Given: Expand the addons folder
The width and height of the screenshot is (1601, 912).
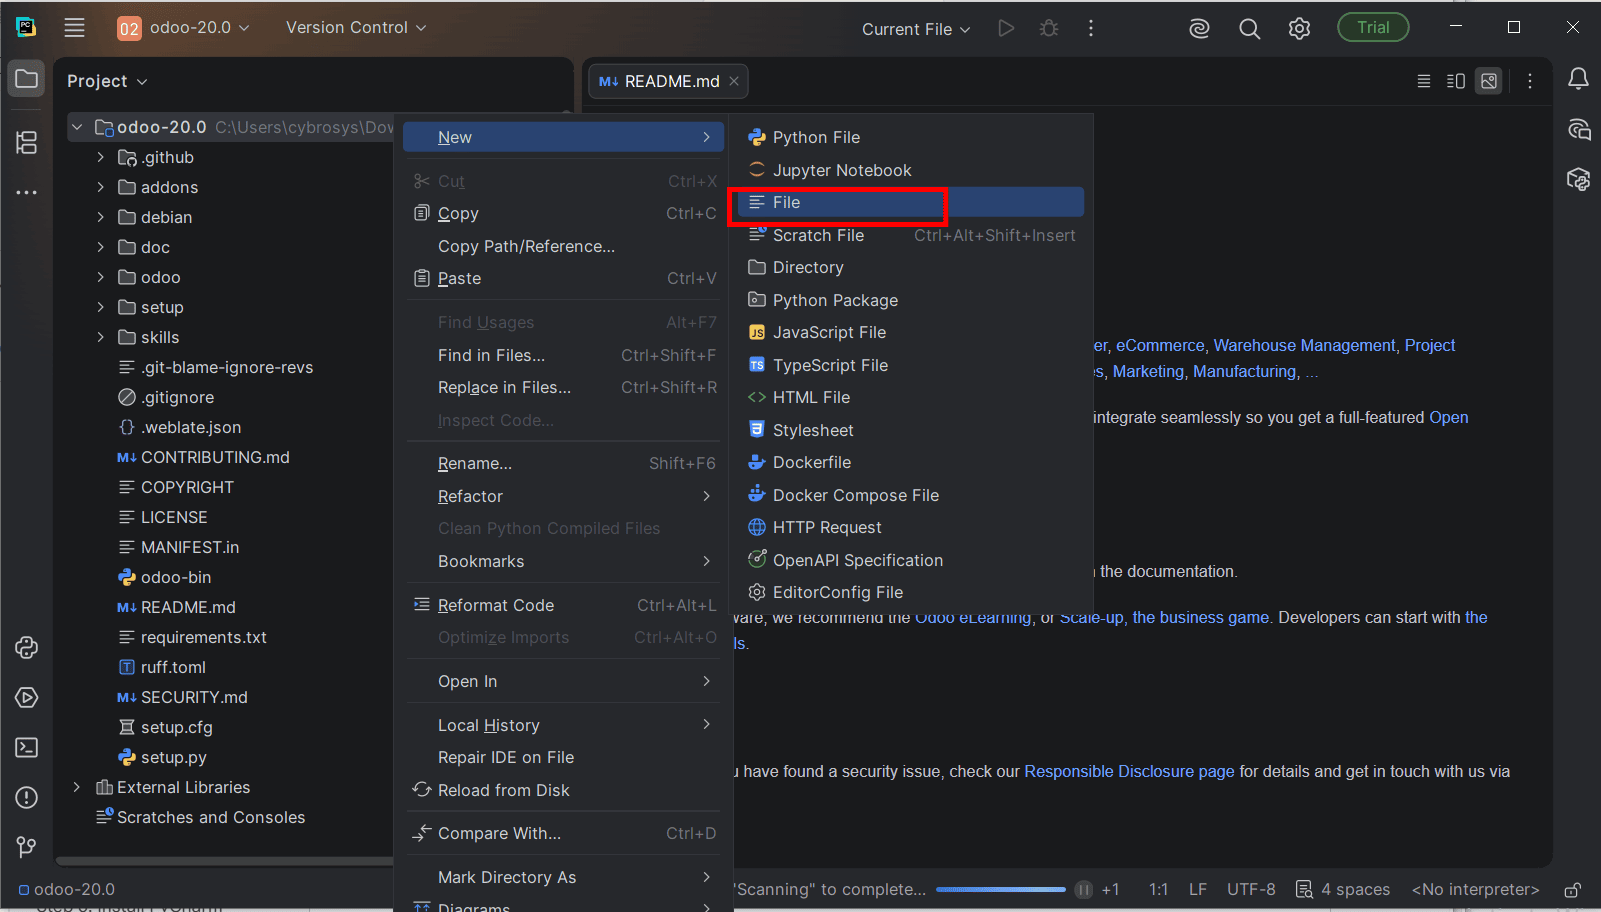Looking at the screenshot, I should [100, 187].
